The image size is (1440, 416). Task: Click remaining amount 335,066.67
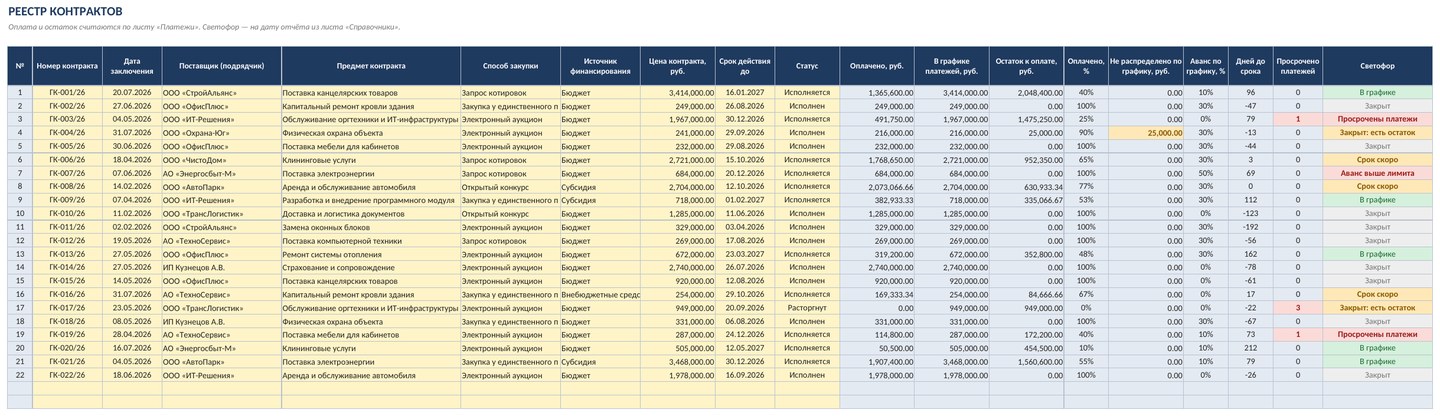point(1027,200)
